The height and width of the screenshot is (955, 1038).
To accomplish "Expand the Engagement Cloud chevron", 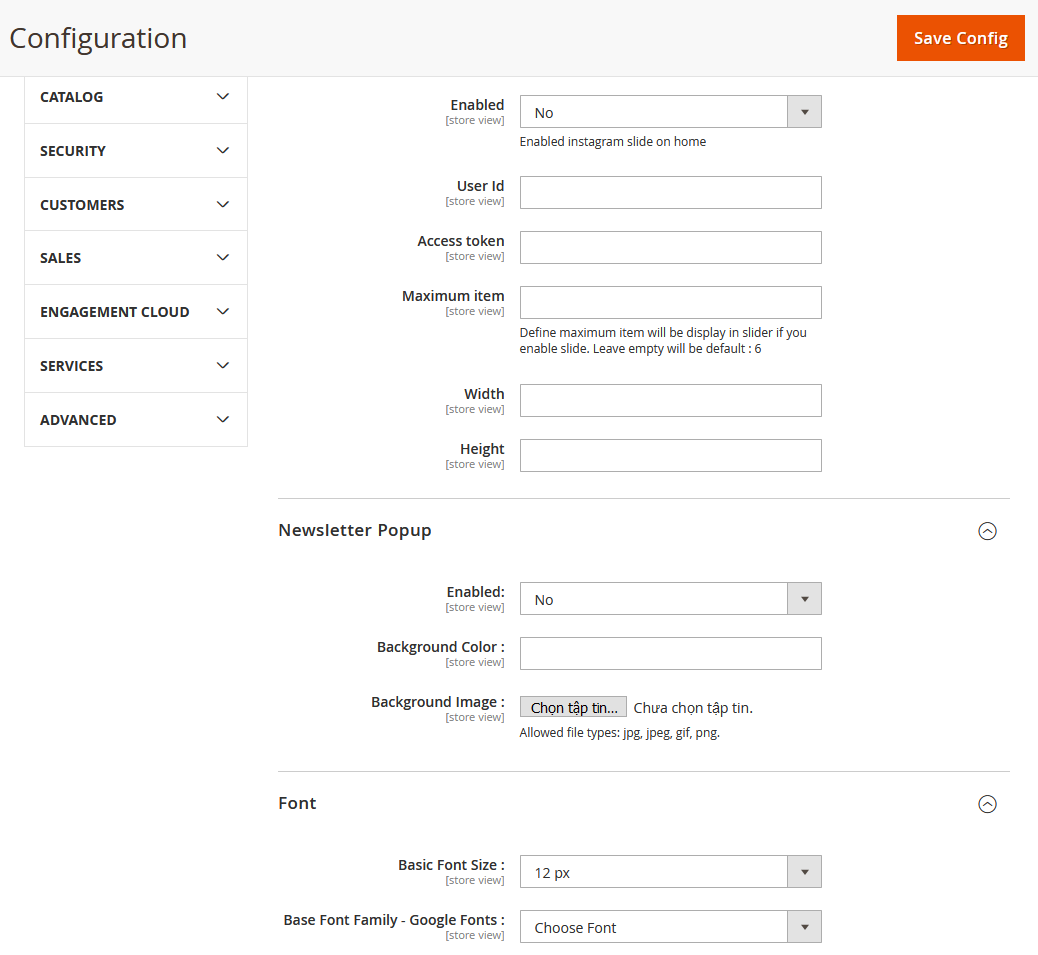I will (223, 312).
